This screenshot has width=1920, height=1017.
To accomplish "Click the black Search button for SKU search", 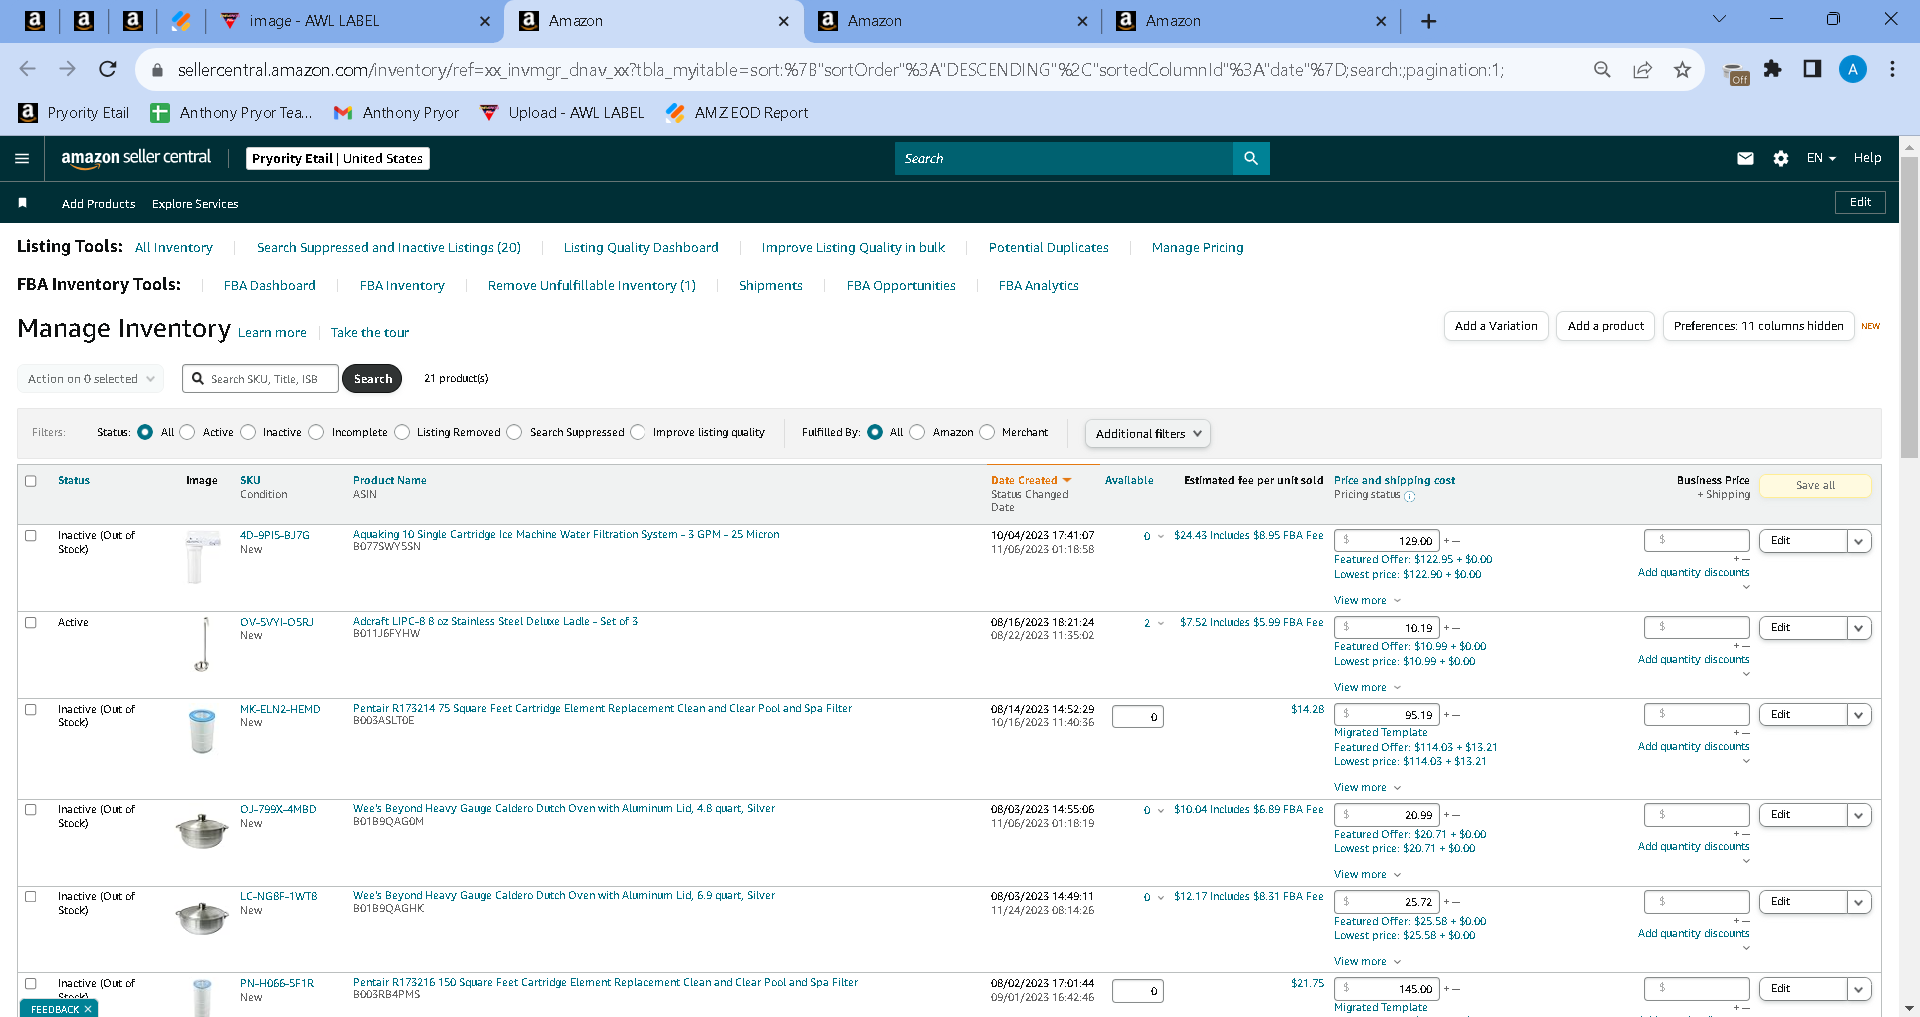I will pos(372,379).
